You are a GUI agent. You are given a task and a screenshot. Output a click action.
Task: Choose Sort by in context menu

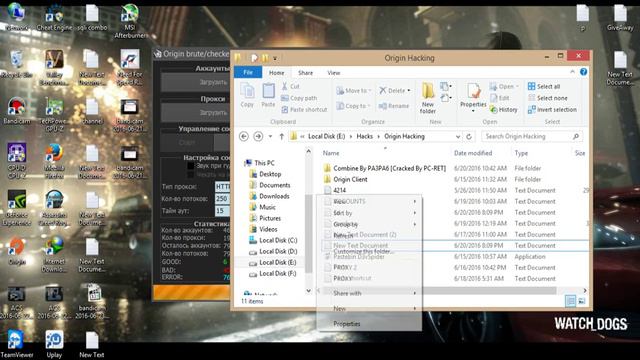coord(369,213)
